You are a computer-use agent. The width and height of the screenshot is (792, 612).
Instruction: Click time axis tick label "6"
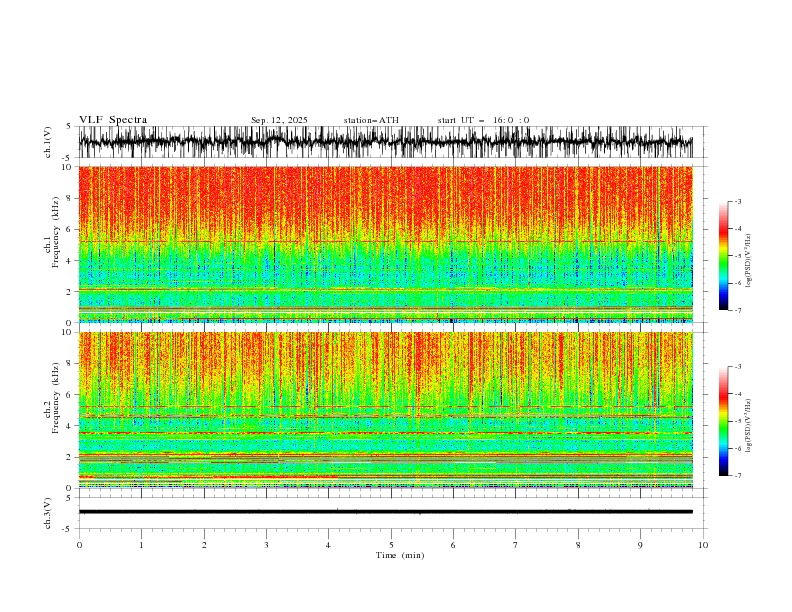point(453,545)
